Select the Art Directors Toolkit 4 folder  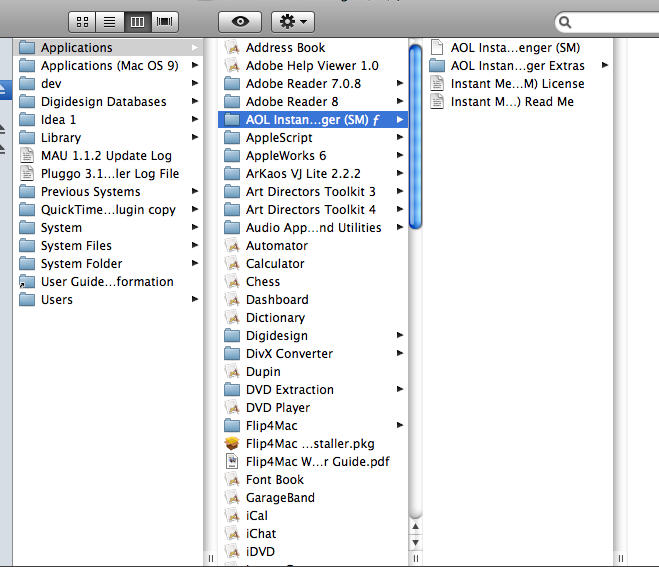pyautogui.click(x=313, y=210)
